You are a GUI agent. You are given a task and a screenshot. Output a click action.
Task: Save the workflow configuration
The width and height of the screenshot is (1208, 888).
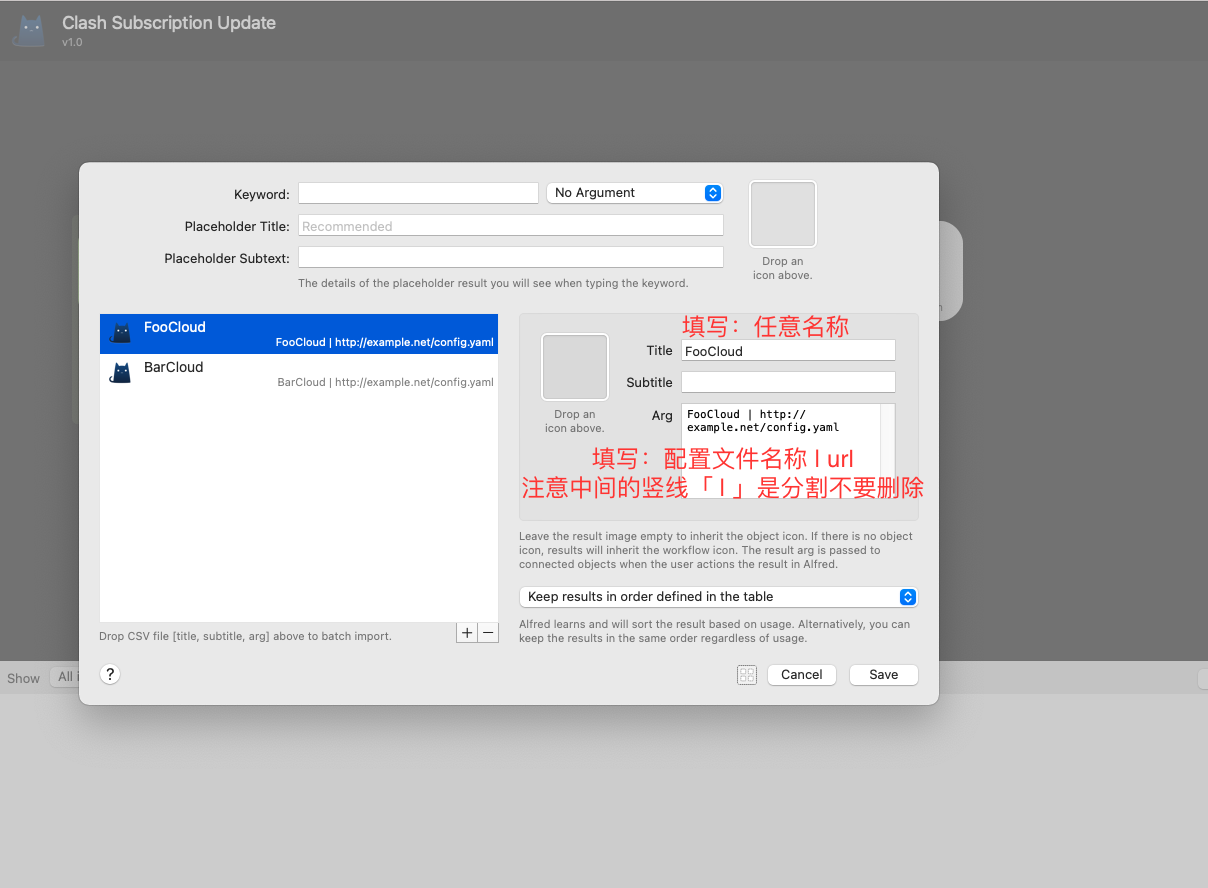coord(883,674)
